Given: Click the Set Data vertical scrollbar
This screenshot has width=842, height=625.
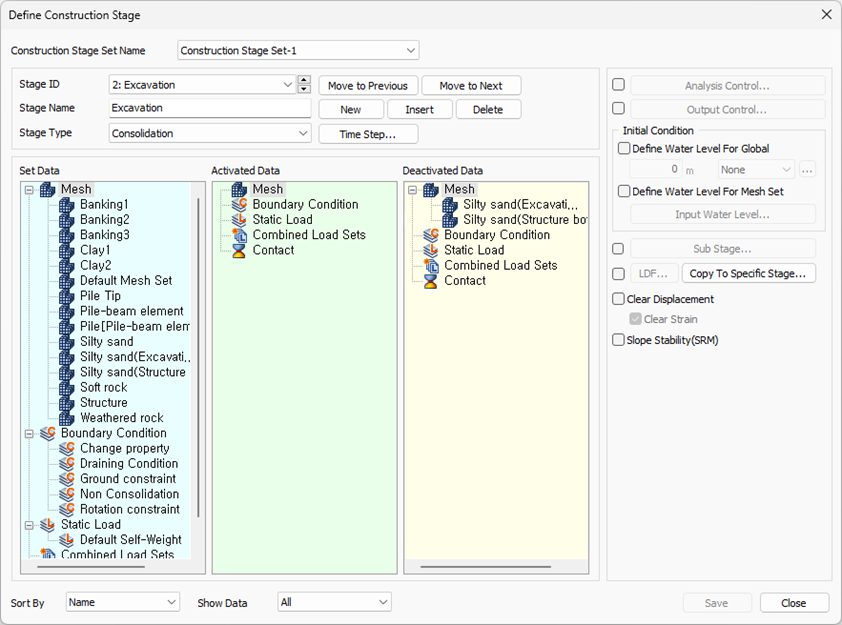Looking at the screenshot, I should (199, 357).
